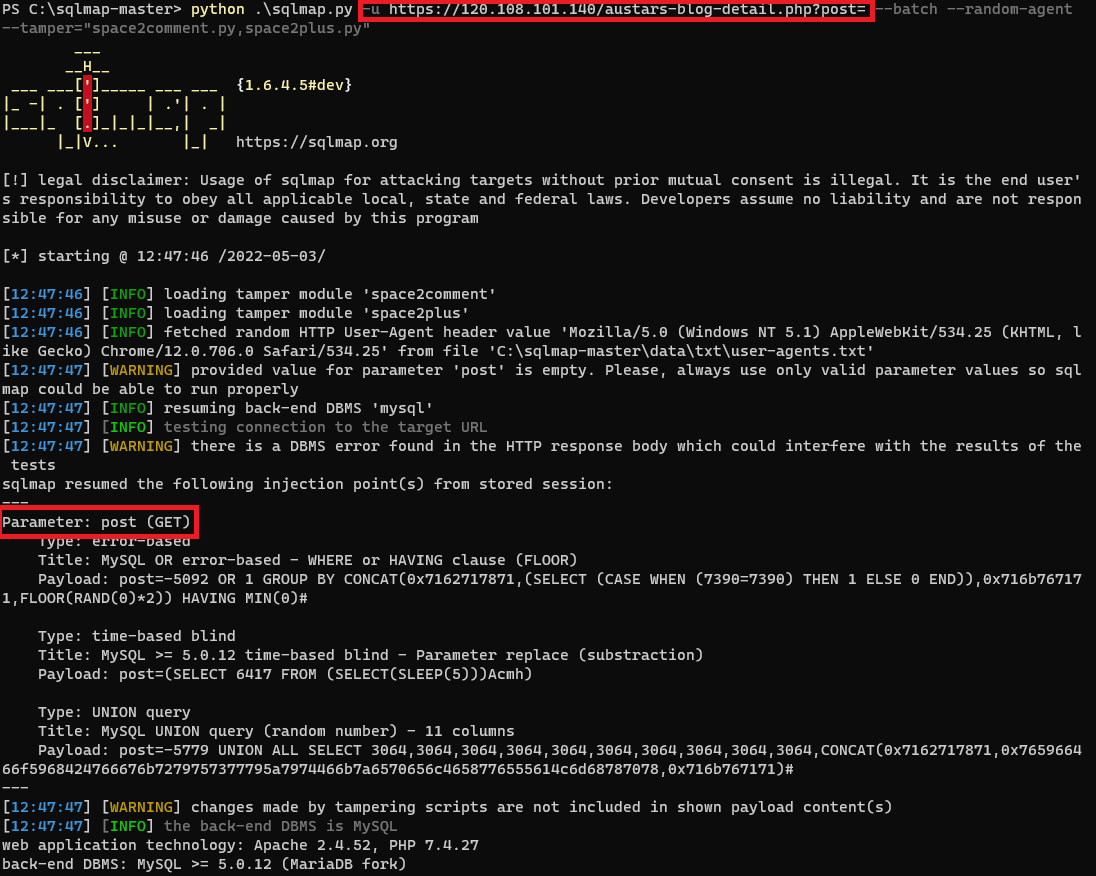Click the --tamper="space2comment.py,space2plus.py" argument
Image resolution: width=1096 pixels, height=876 pixels.
tap(186, 28)
